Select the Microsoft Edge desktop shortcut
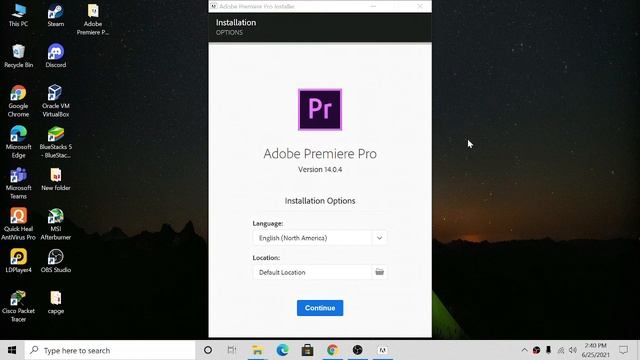Image resolution: width=640 pixels, height=360 pixels. [18, 142]
